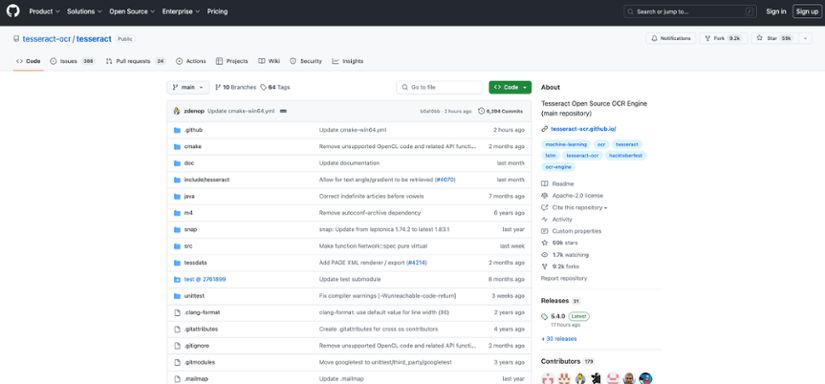
Task: Click the Go to file search field
Action: 439,87
